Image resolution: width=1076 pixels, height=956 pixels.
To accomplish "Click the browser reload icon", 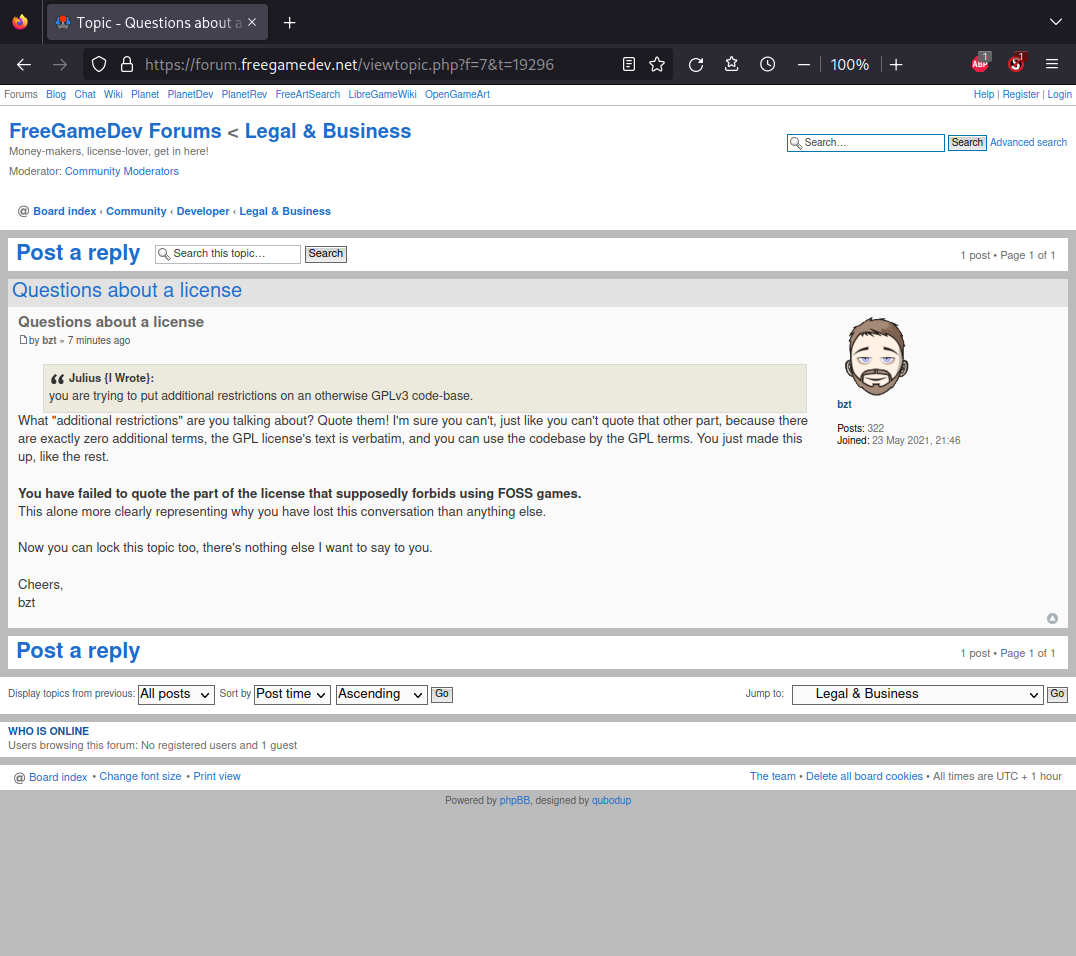I will [x=696, y=64].
